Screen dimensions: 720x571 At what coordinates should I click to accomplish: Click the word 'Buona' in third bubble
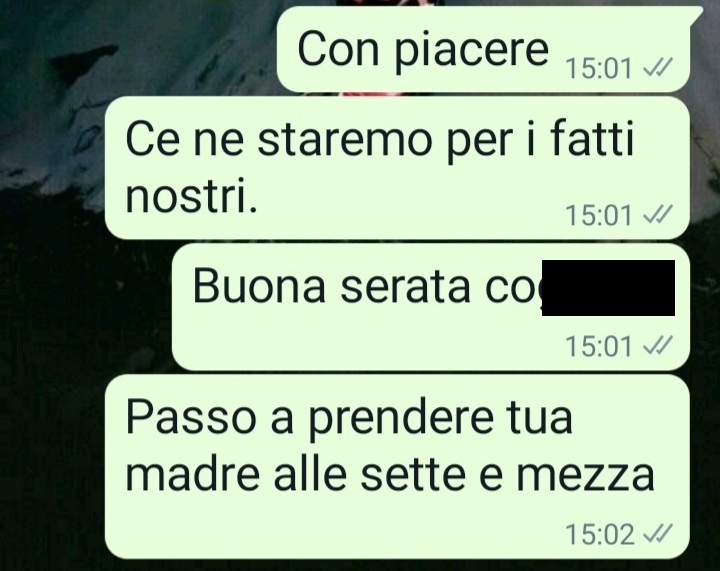[x=259, y=285]
